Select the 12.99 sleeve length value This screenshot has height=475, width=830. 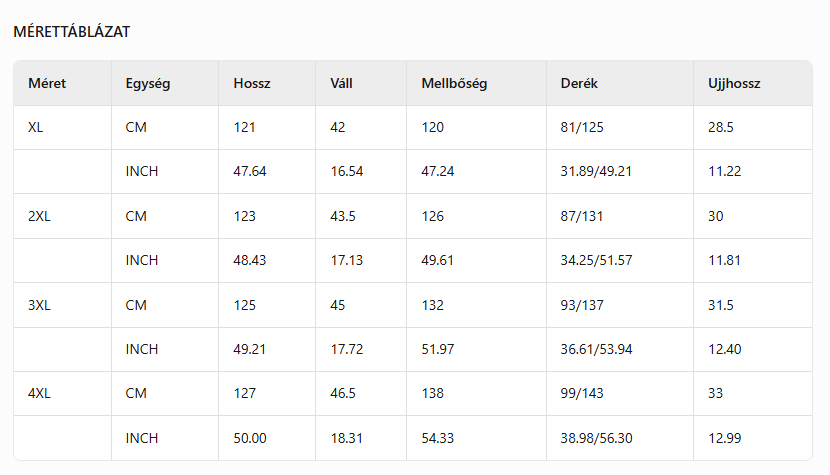[723, 438]
